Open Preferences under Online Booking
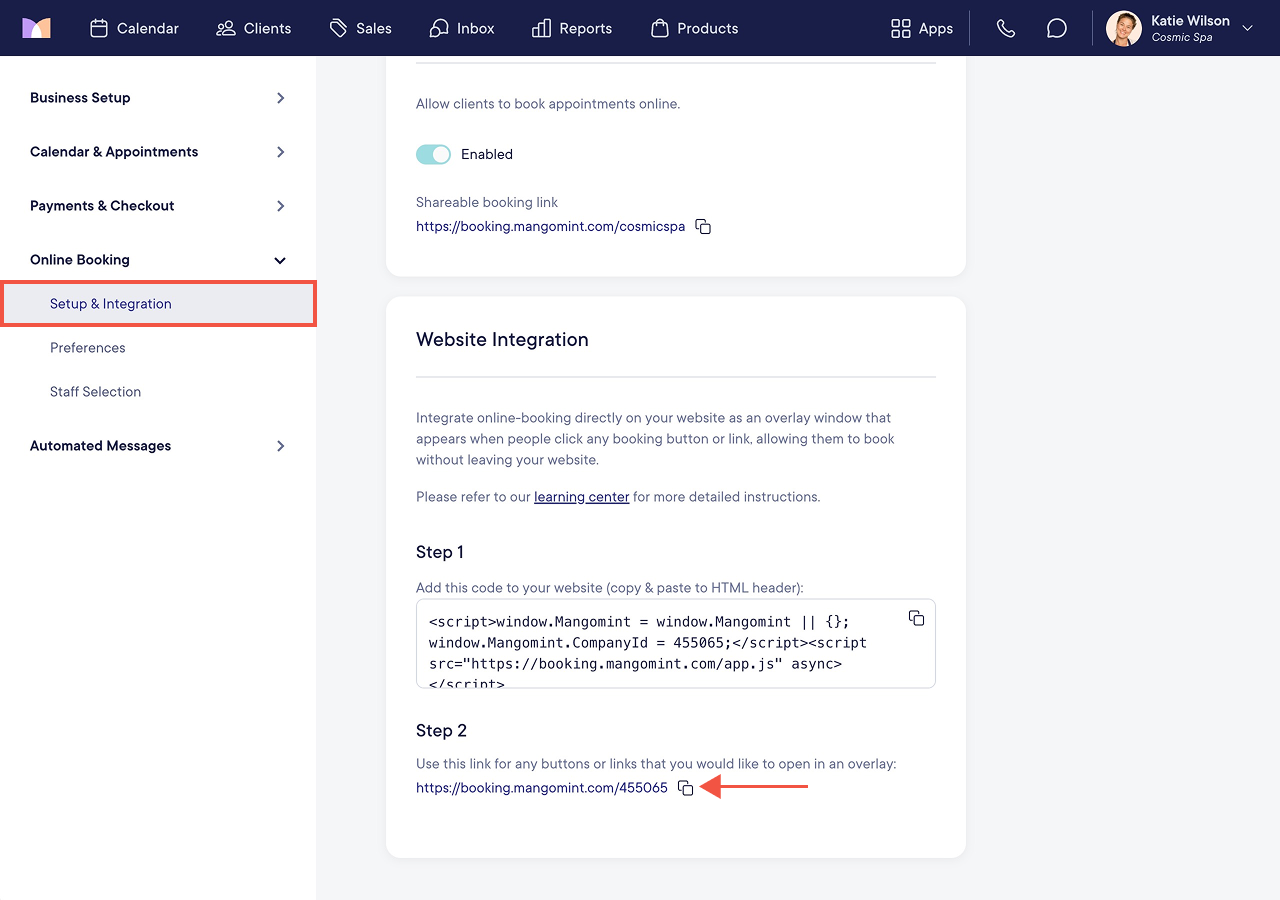 (x=88, y=348)
